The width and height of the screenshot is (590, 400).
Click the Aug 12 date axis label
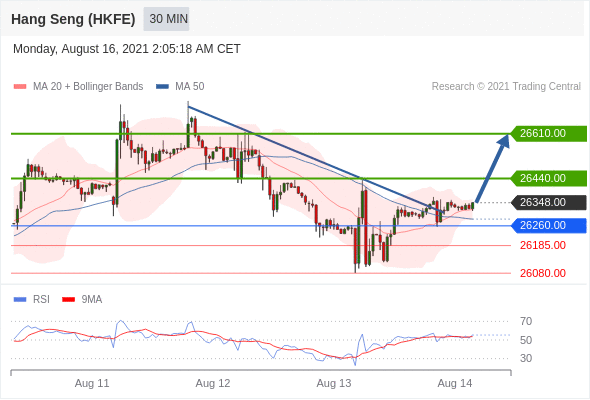click(213, 383)
